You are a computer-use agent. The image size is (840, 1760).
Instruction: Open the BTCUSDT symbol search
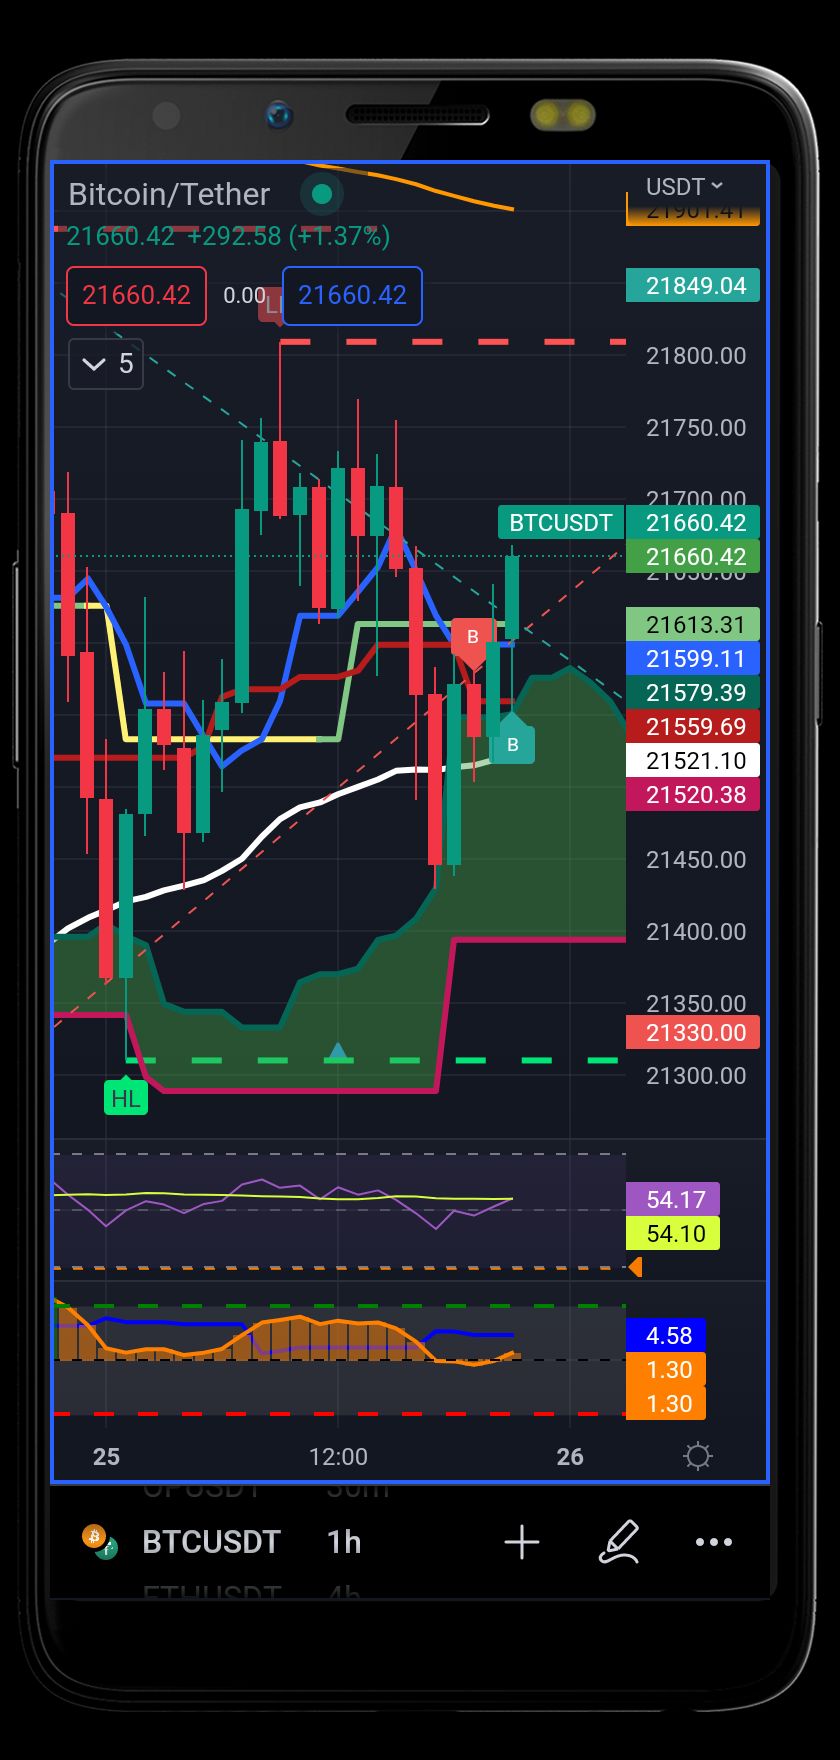pyautogui.click(x=211, y=1542)
